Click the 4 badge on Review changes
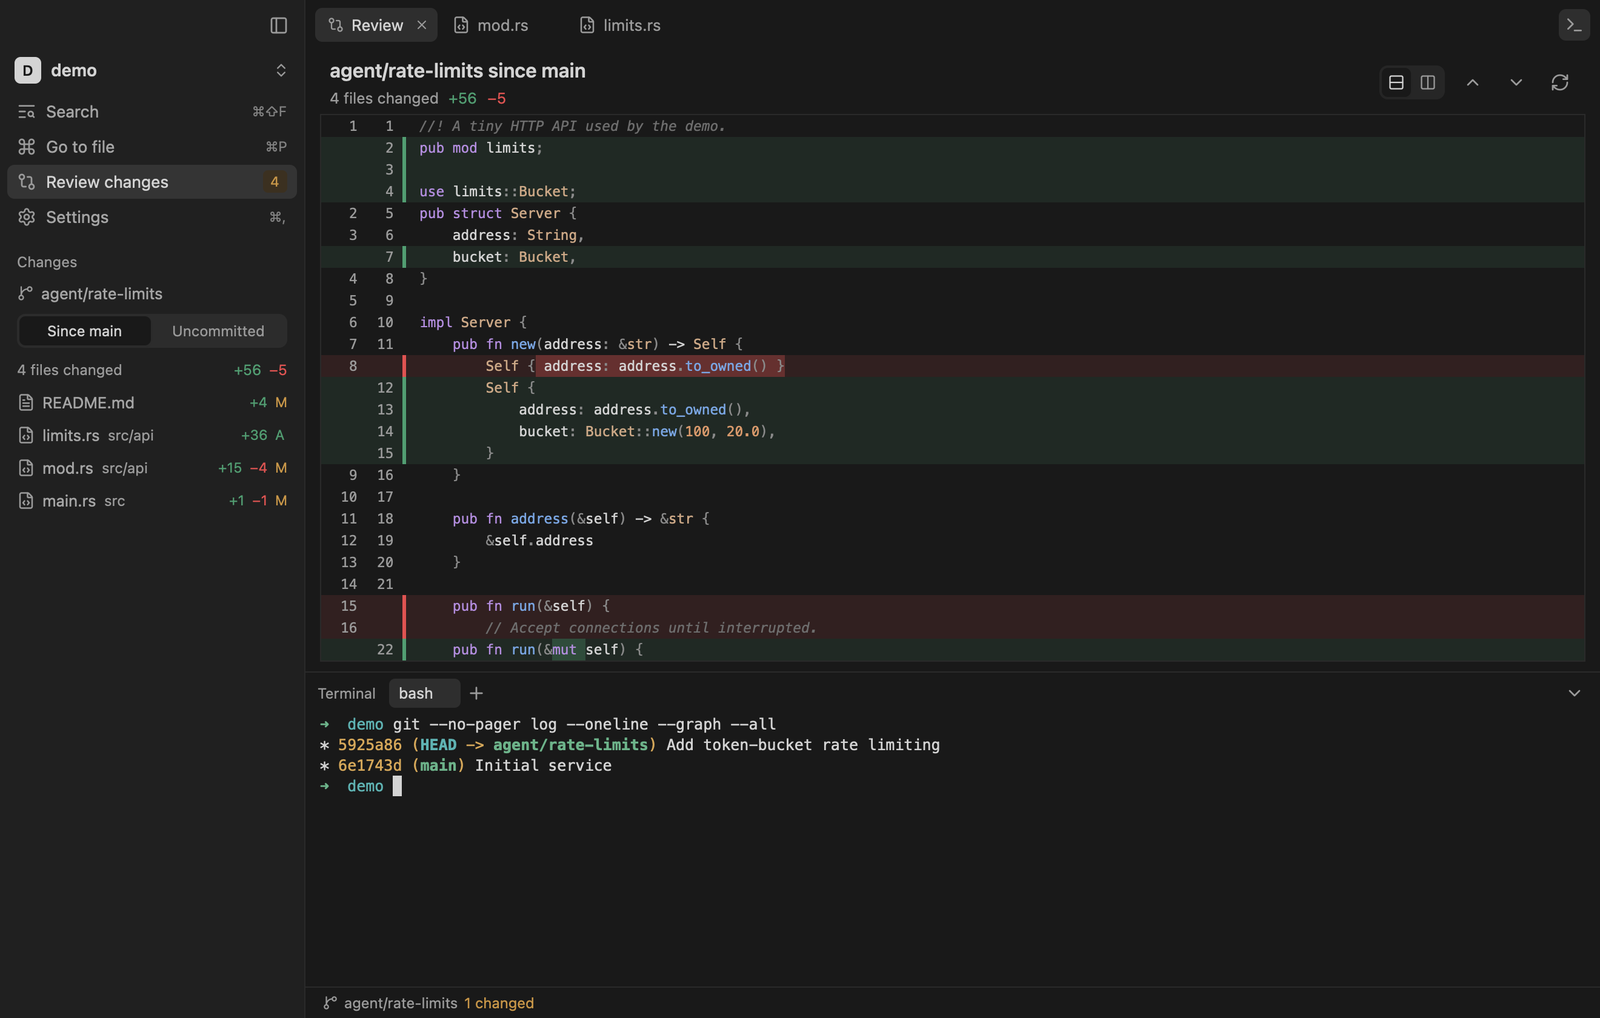 pyautogui.click(x=274, y=182)
